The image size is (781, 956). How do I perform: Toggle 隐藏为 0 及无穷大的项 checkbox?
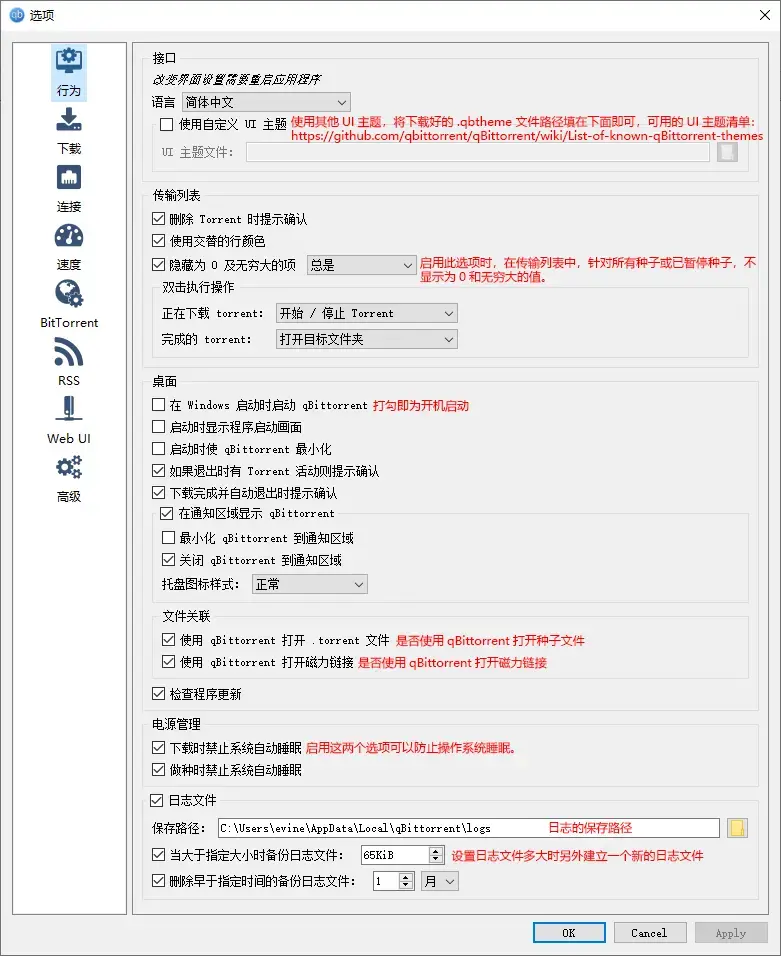159,265
